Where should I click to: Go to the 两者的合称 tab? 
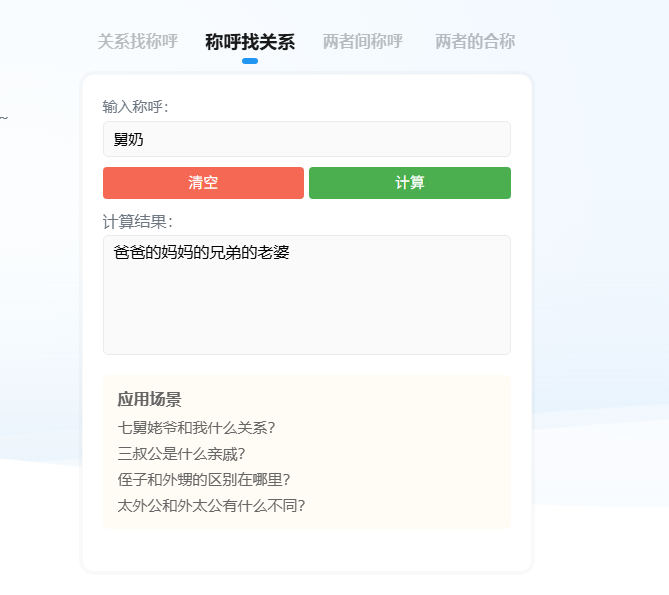[475, 42]
